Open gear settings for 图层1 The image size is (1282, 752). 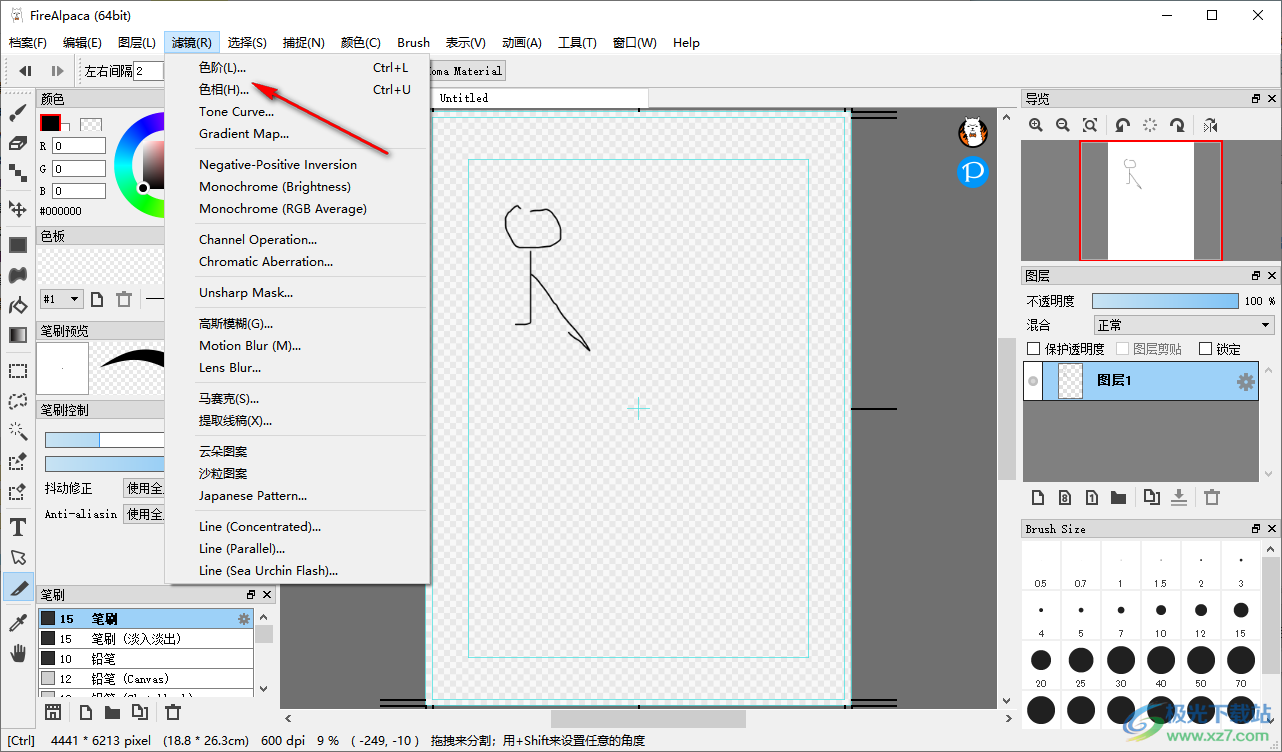point(1245,381)
